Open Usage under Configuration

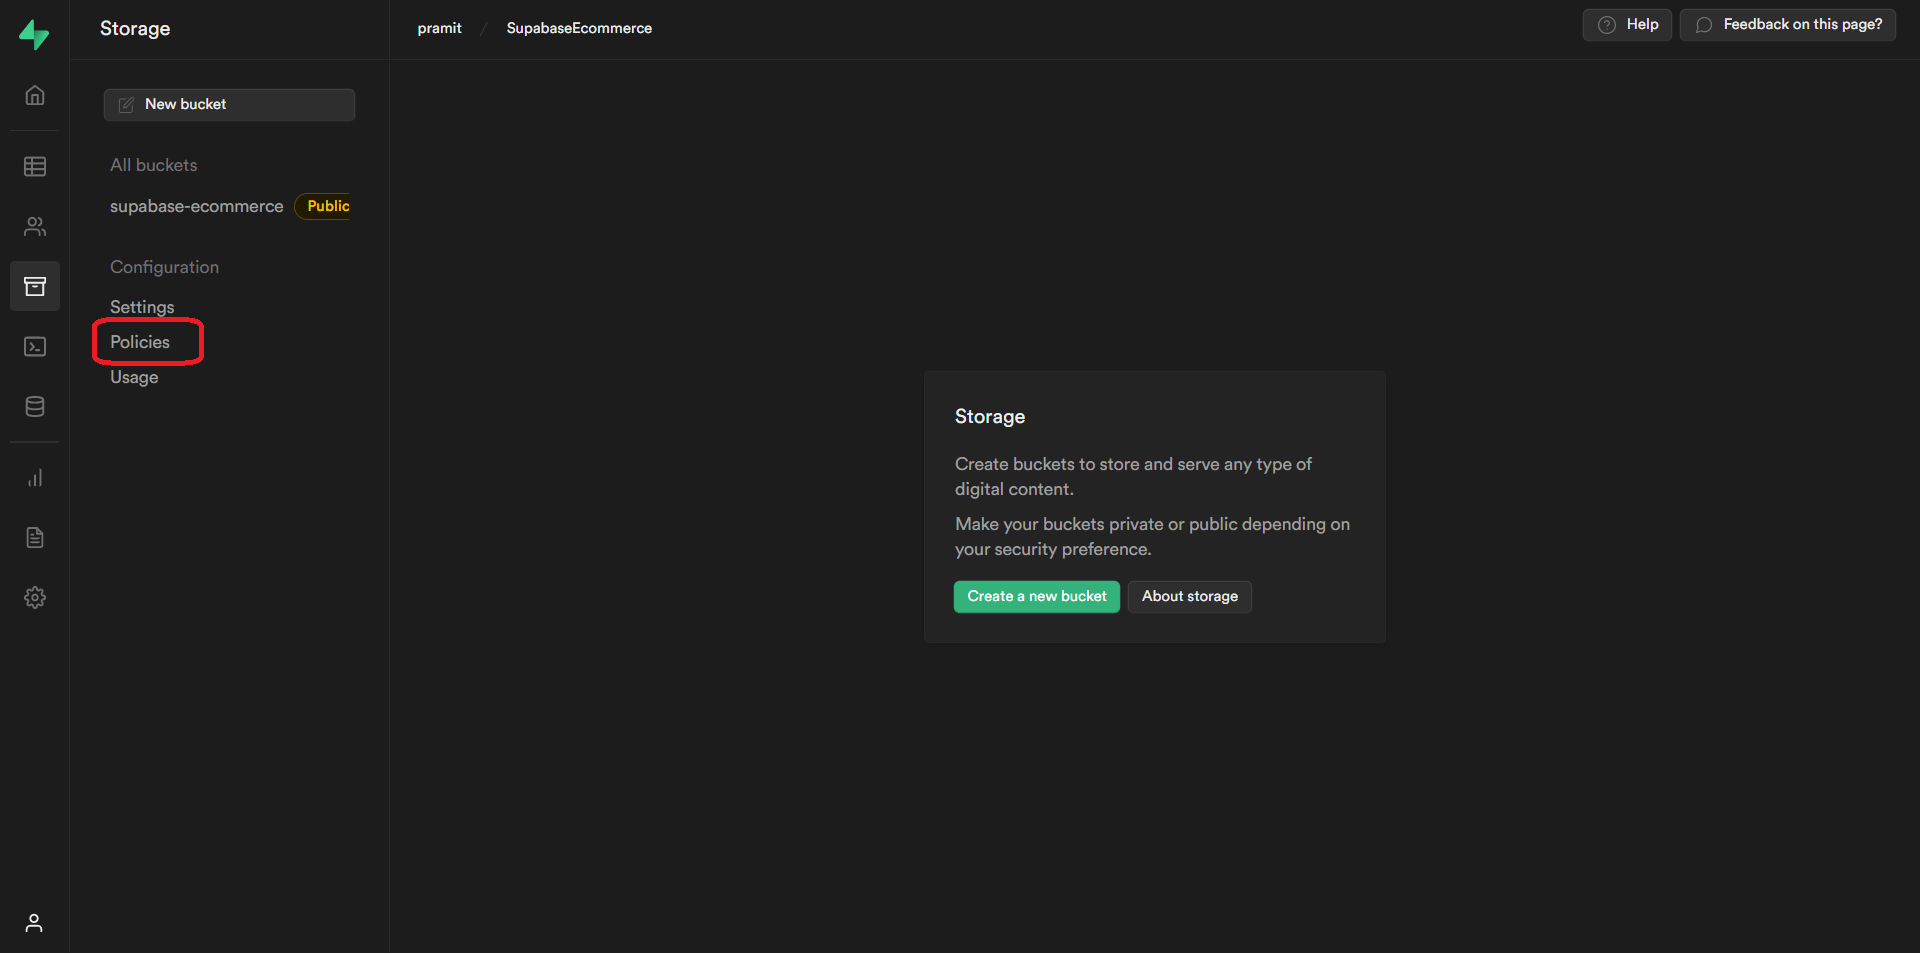tap(134, 377)
